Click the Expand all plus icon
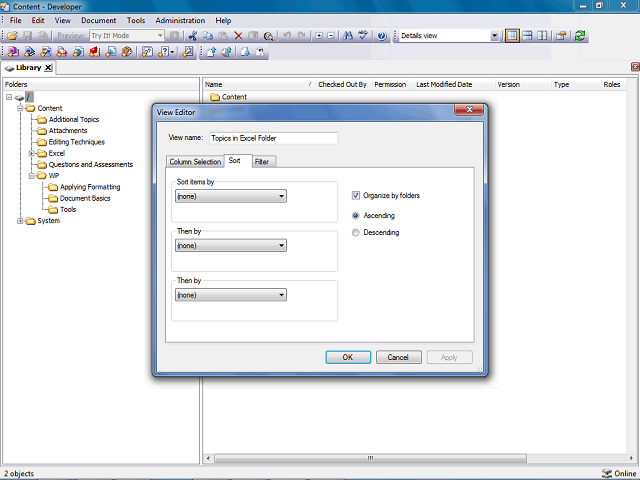This screenshot has height=480, width=640. (x=319, y=36)
